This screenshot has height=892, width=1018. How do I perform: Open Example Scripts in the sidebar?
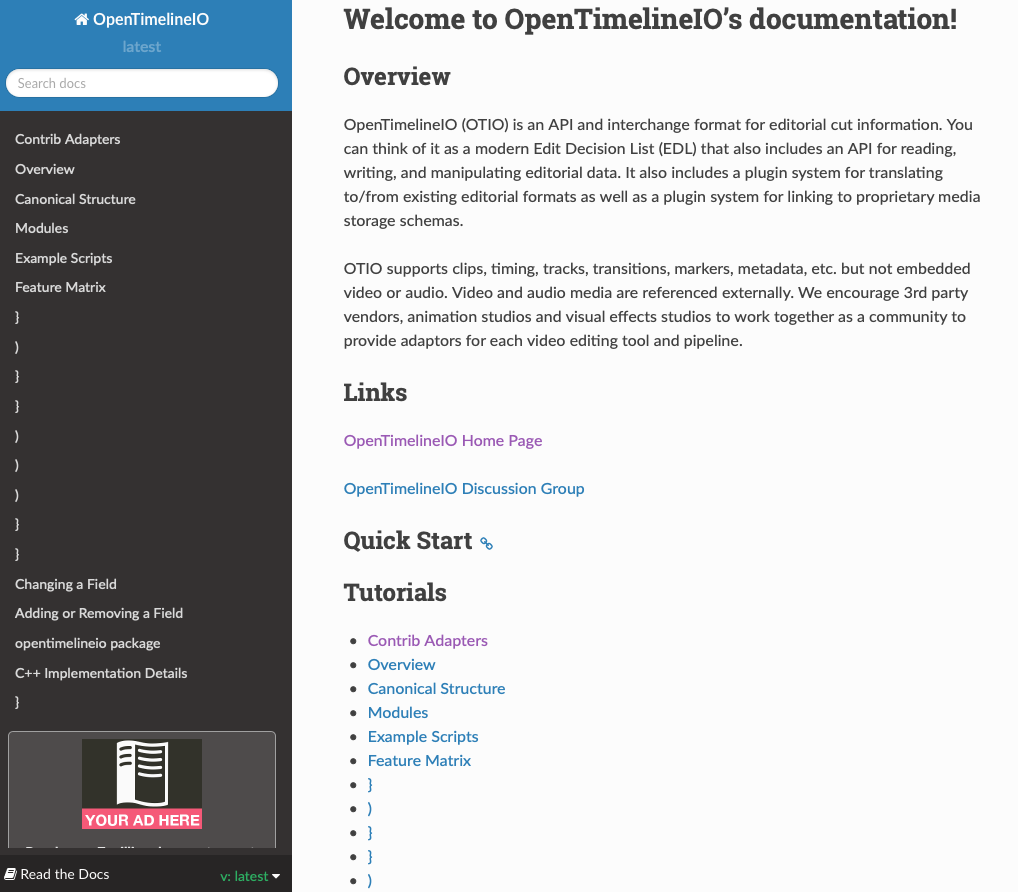[x=64, y=258]
